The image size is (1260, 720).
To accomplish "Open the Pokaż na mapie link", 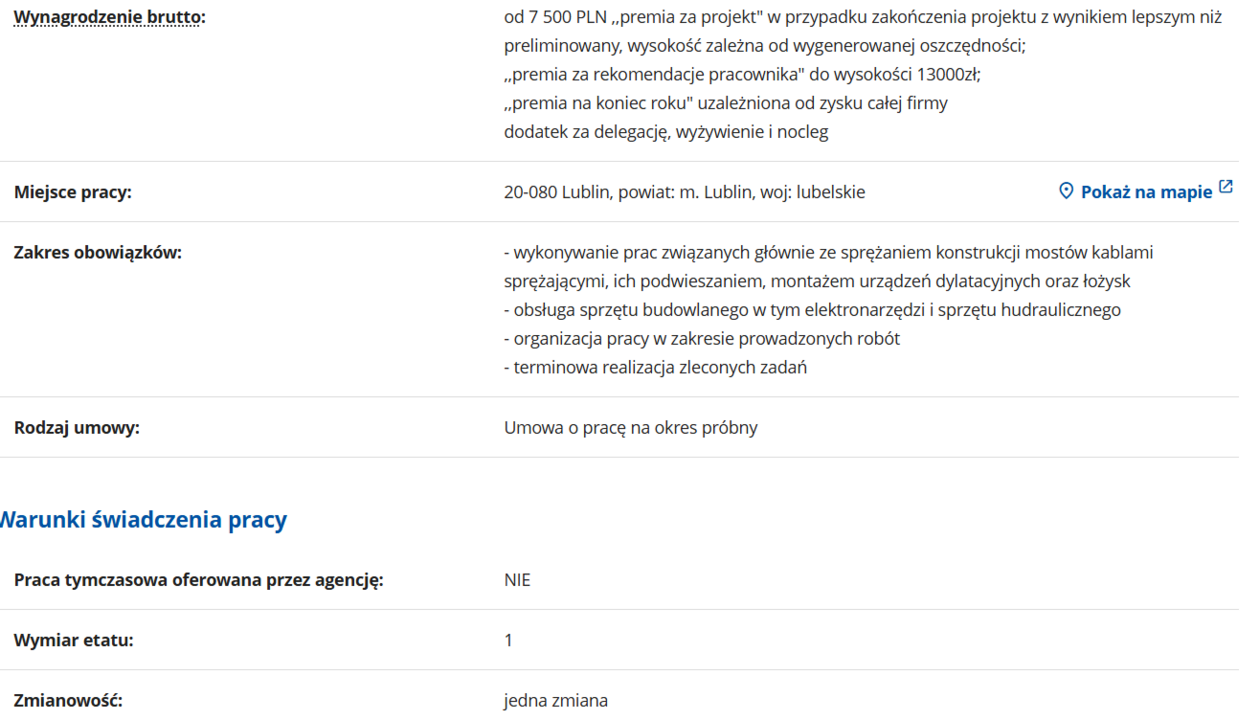I will [x=1146, y=192].
